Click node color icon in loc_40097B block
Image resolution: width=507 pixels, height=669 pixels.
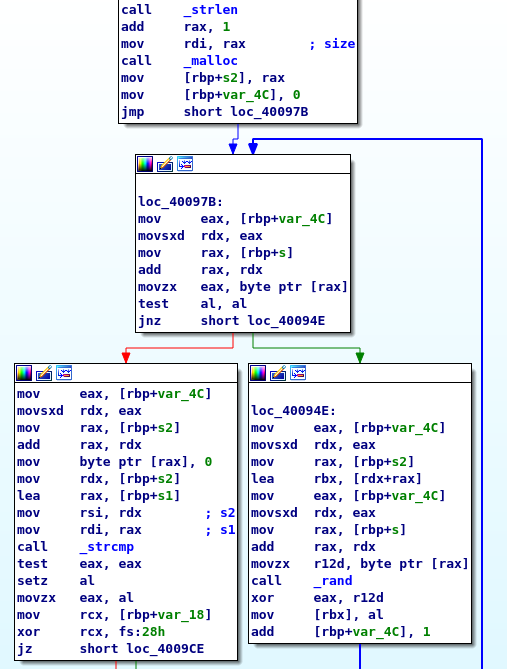pos(145,164)
